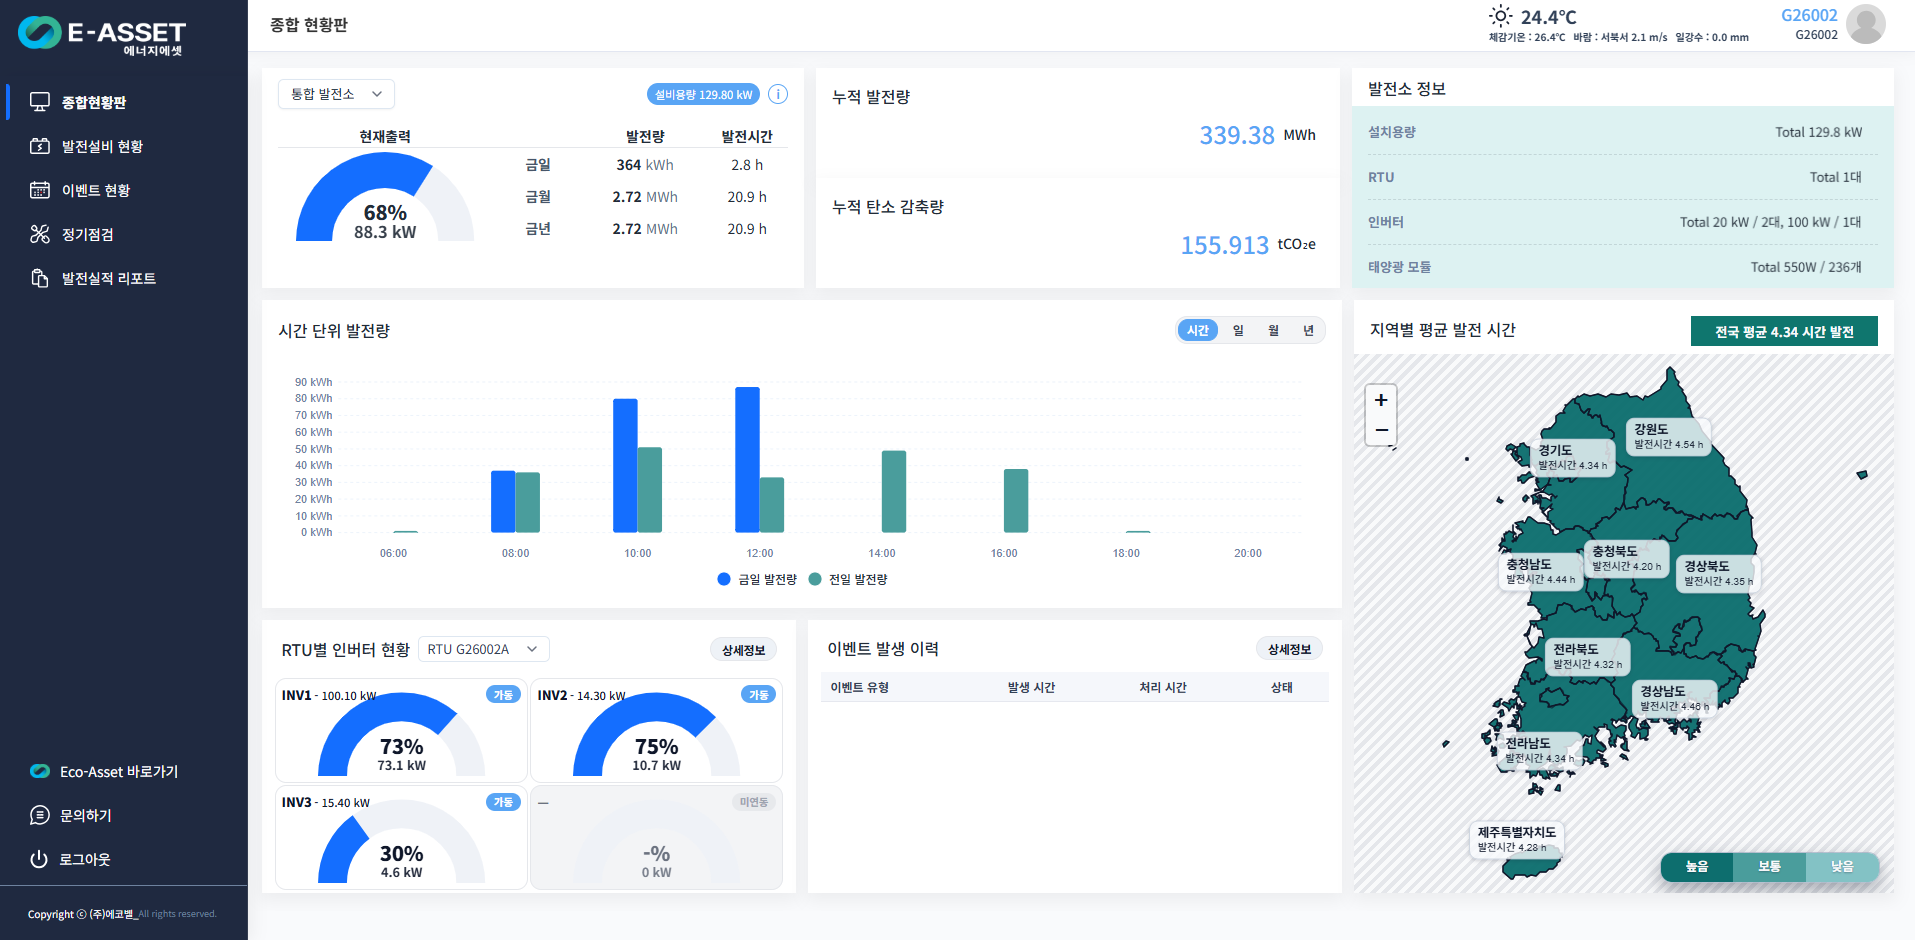Switch chart to 시간 view
Image resolution: width=1915 pixels, height=940 pixels.
[x=1198, y=330]
